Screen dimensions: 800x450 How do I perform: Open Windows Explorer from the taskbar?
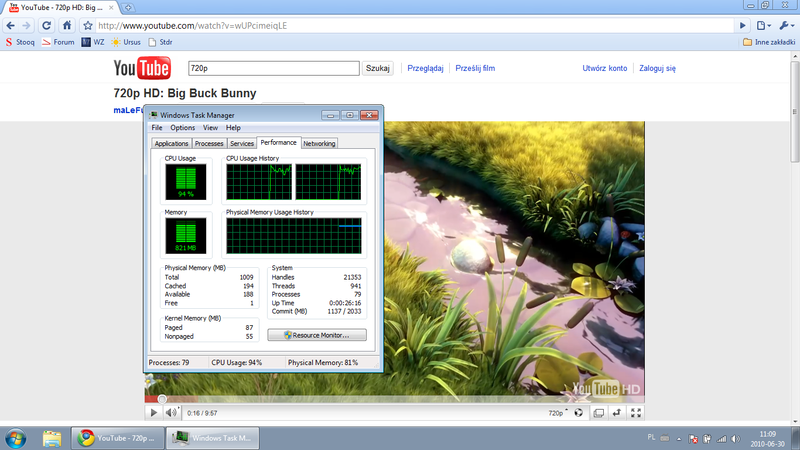pyautogui.click(x=52, y=438)
